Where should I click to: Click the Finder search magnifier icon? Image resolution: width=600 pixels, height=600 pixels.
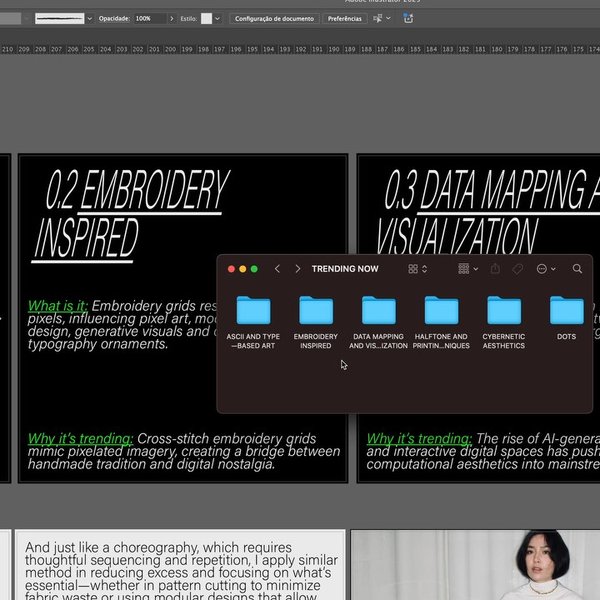pos(577,269)
